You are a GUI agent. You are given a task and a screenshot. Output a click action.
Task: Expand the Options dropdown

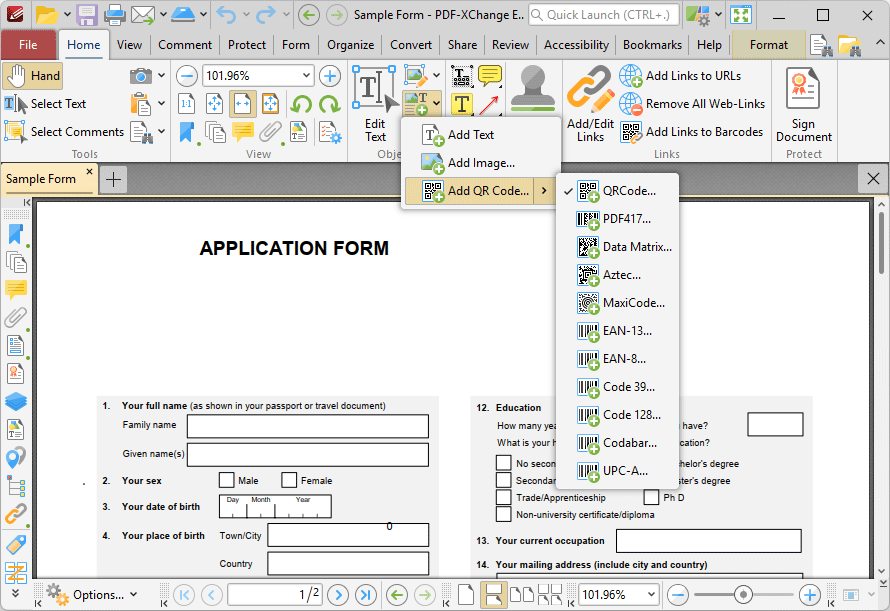(133, 595)
